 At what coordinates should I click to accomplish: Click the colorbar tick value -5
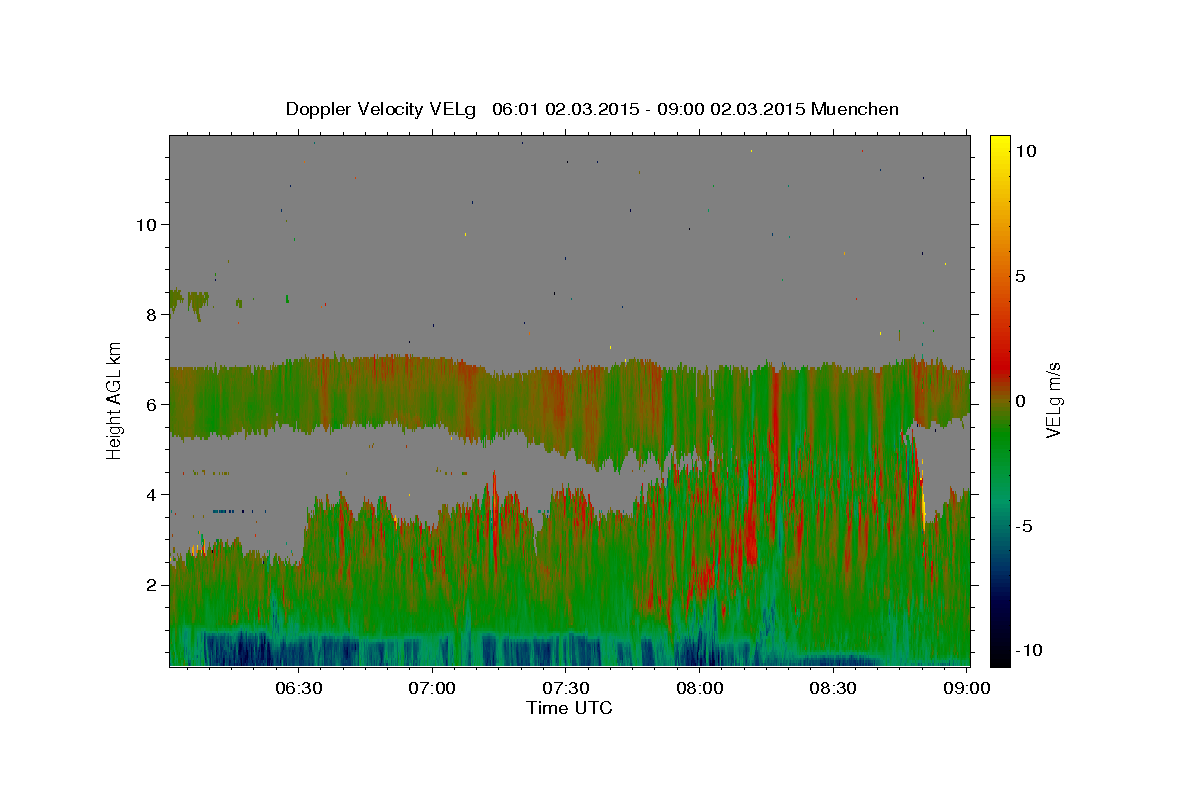1023,526
